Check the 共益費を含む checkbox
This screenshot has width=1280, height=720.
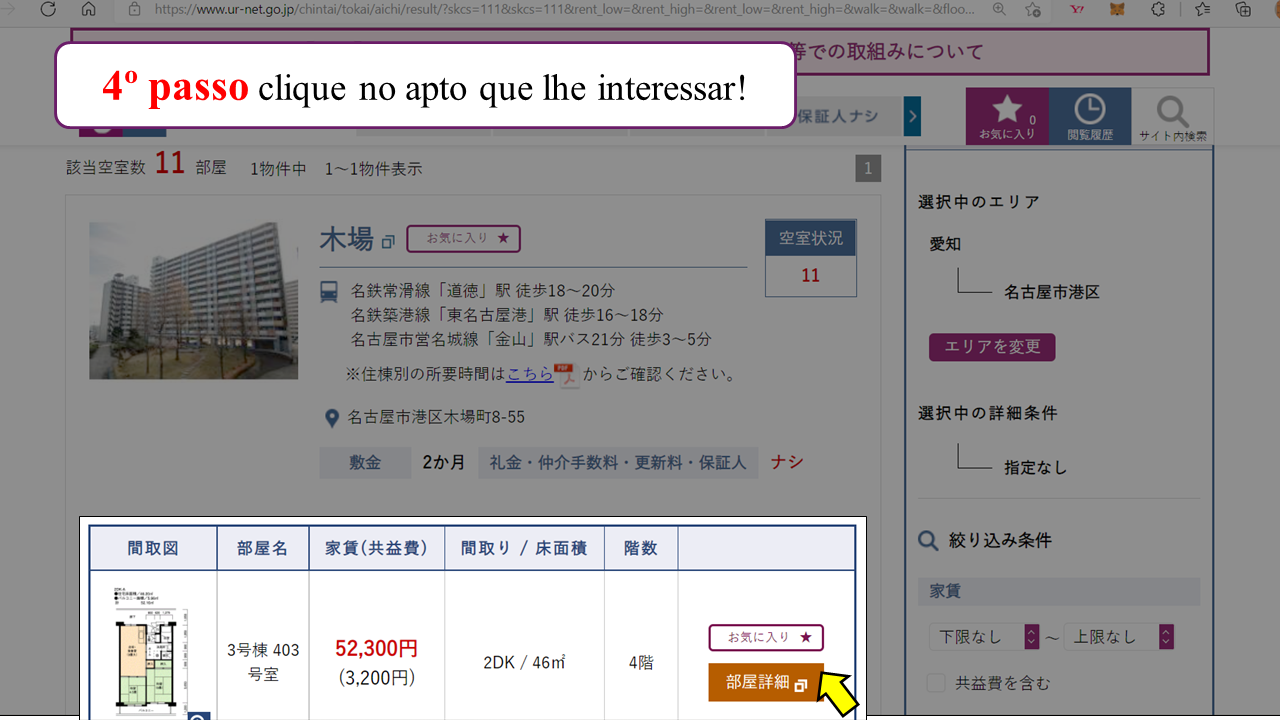pos(936,684)
